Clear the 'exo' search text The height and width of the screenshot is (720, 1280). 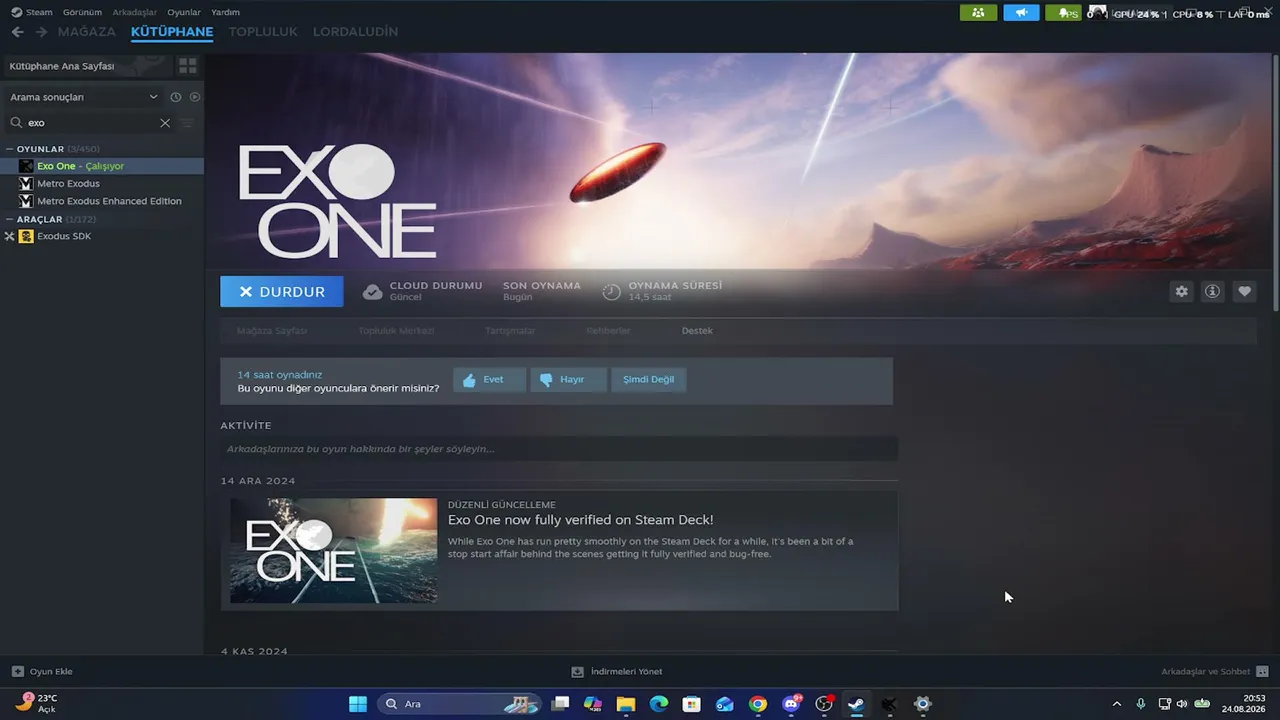pyautogui.click(x=165, y=123)
